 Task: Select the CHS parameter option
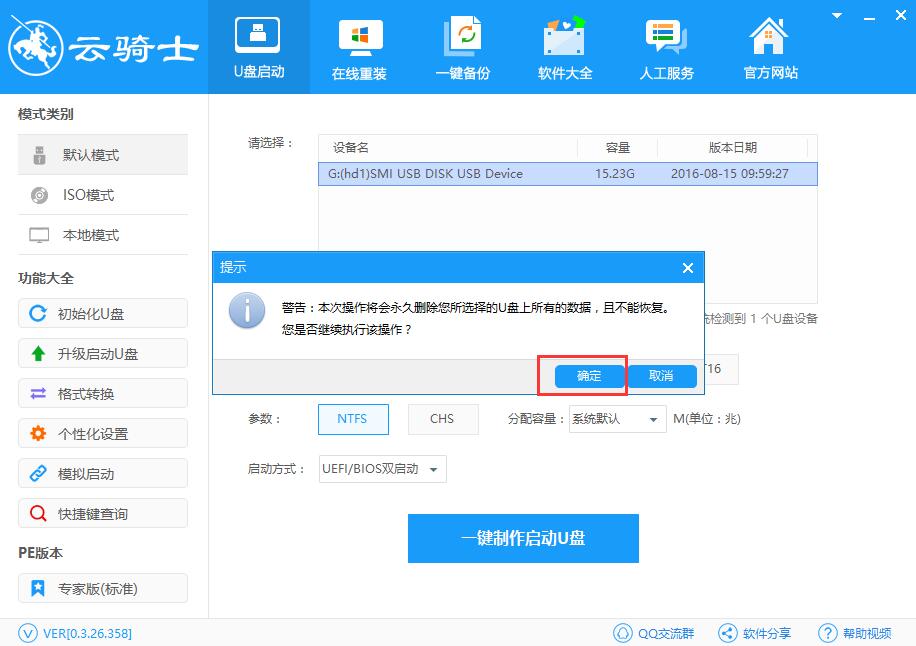click(442, 419)
